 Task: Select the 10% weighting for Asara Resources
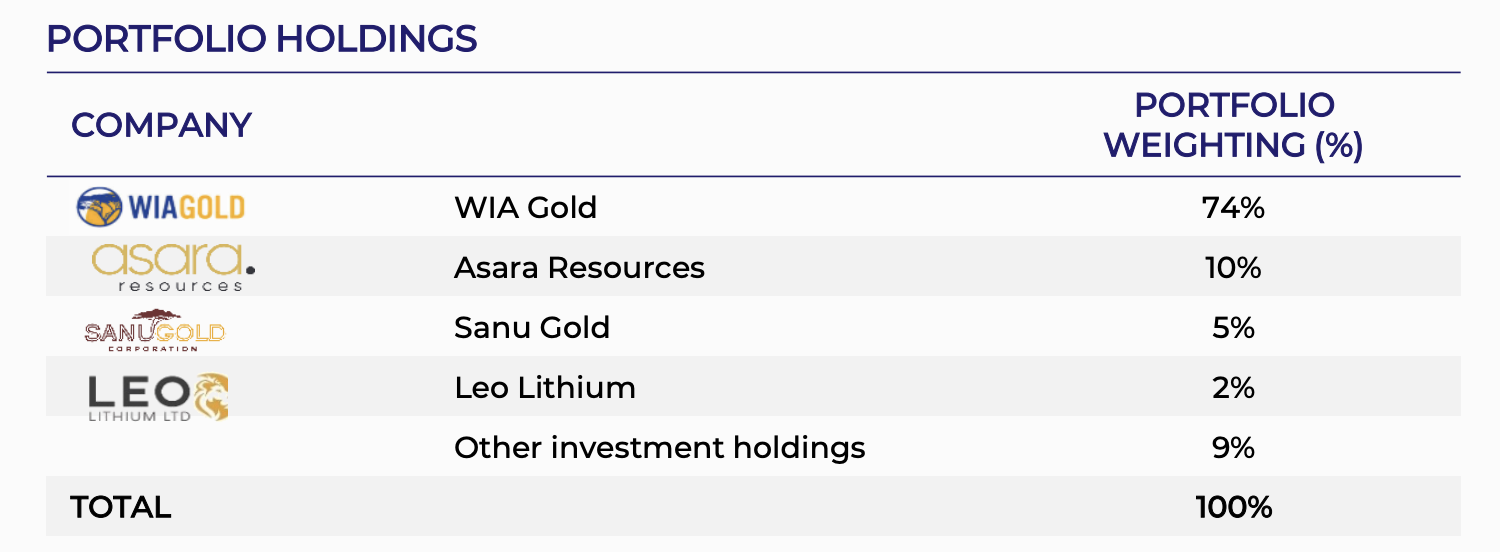tap(1233, 268)
